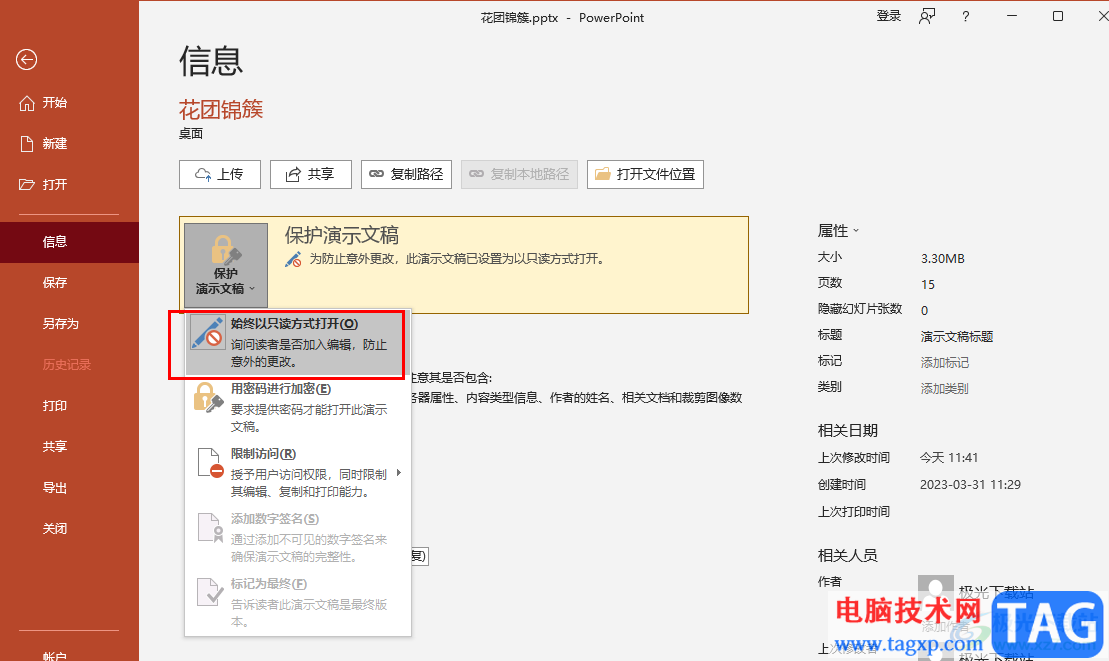The width and height of the screenshot is (1109, 661).
Task: Click the 相关日期 section heading
Action: tap(847, 431)
